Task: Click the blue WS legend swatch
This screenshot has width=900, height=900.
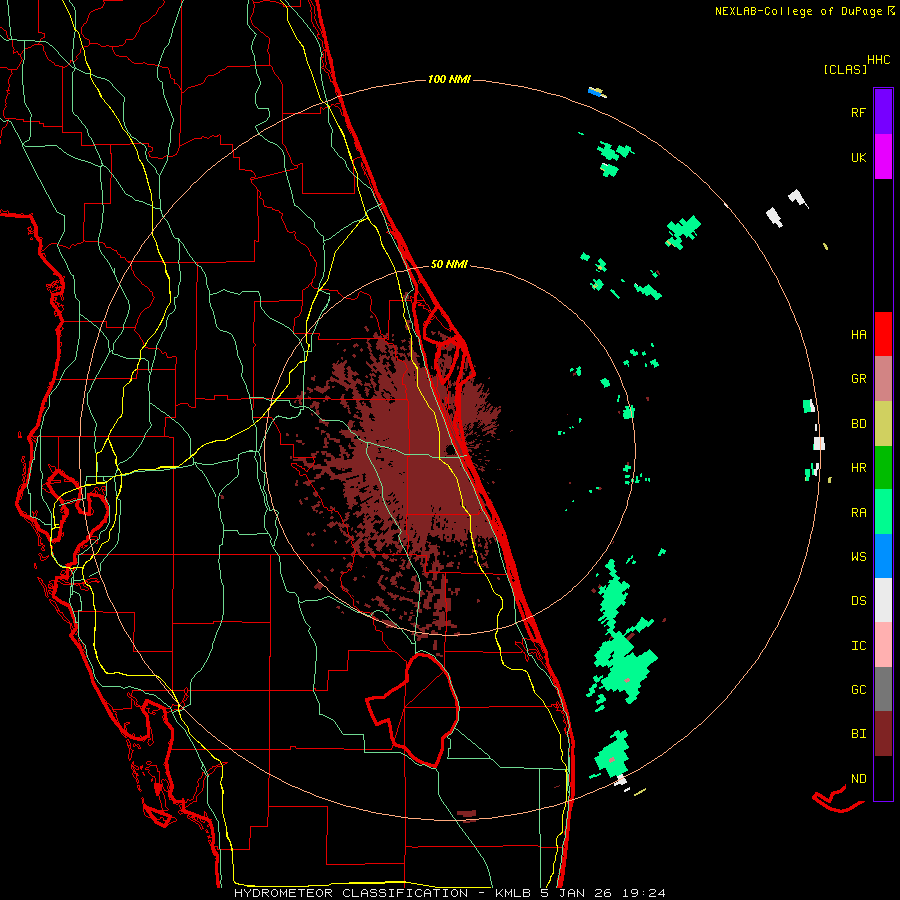Action: [883, 556]
